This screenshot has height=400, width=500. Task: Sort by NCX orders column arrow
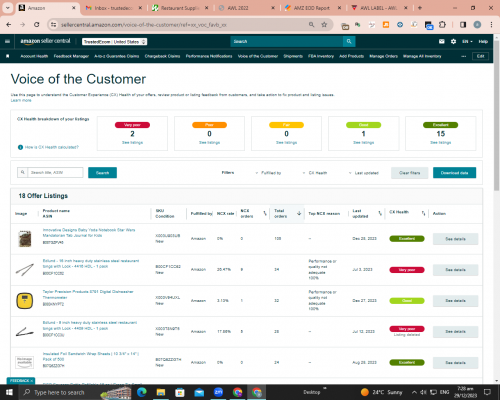(x=265, y=213)
